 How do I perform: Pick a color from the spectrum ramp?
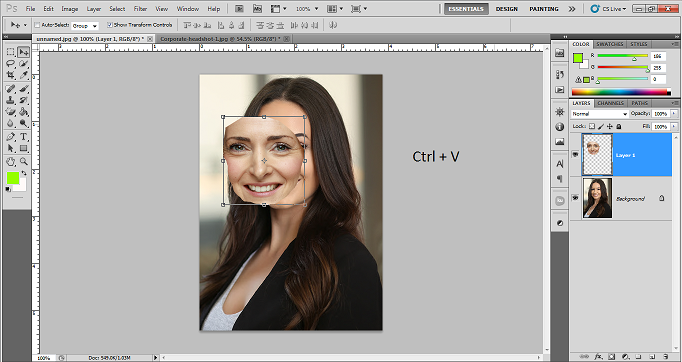click(x=621, y=92)
